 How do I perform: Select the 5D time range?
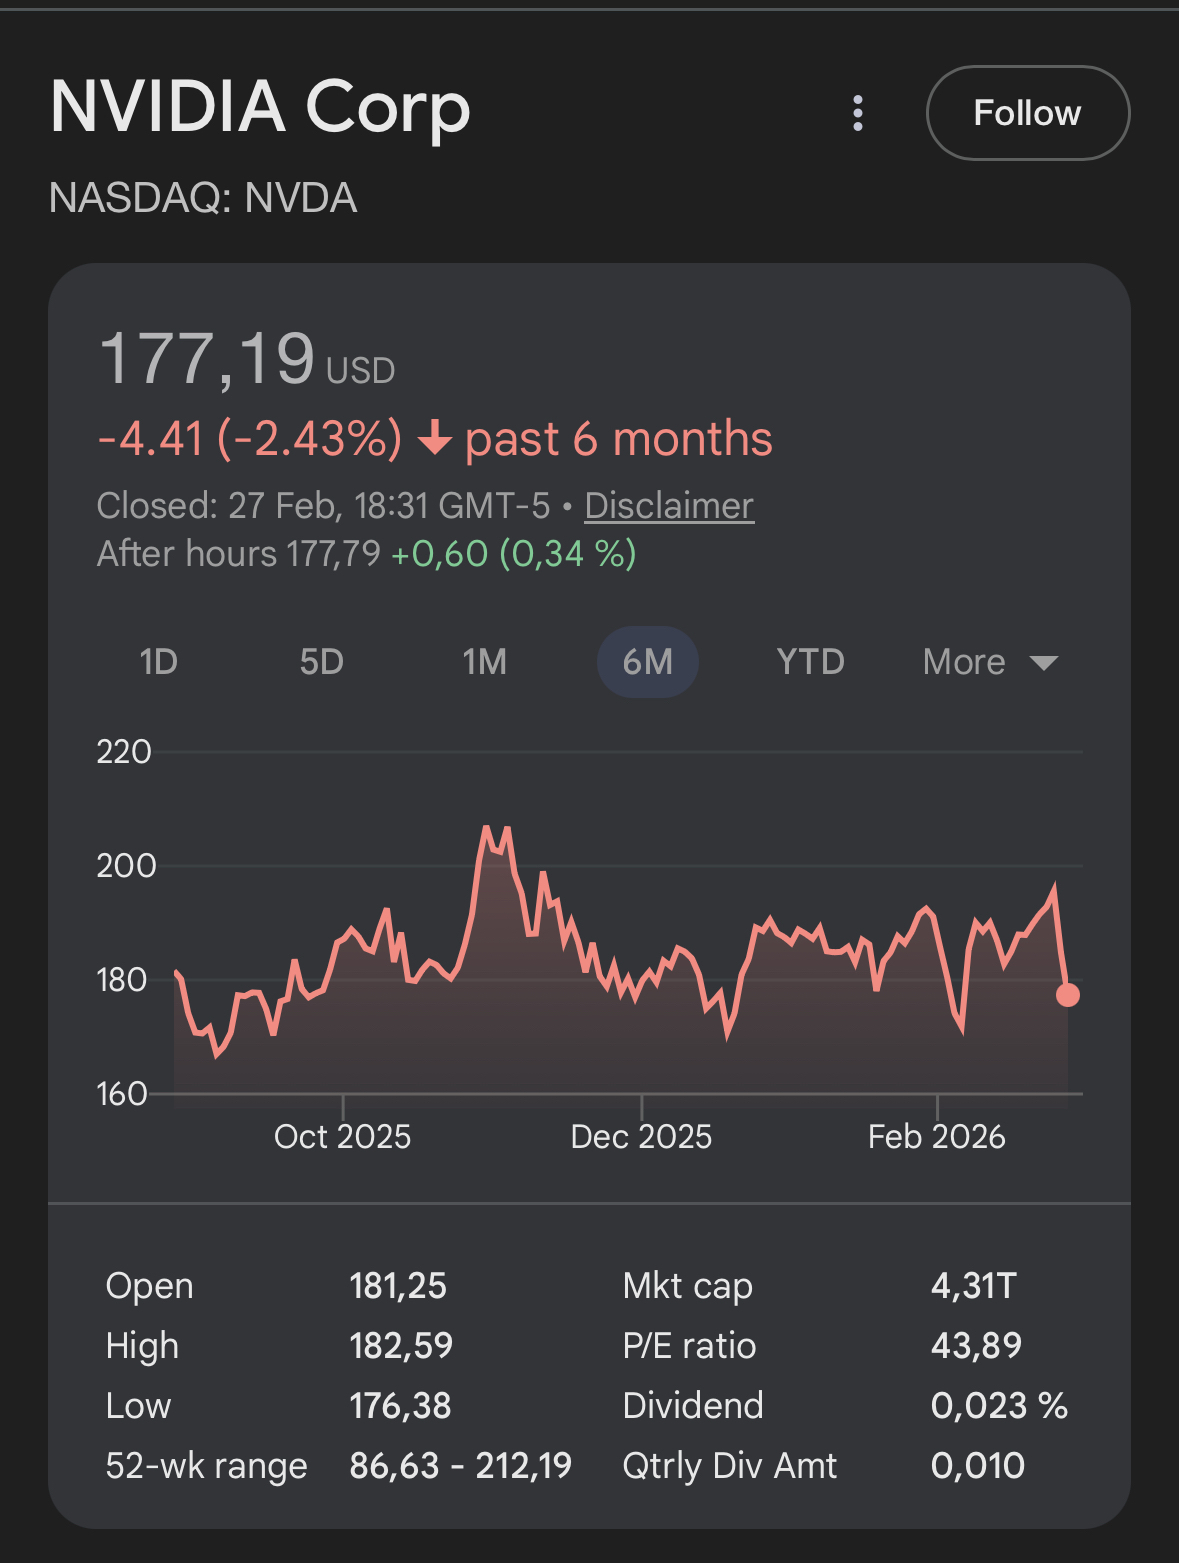pos(321,662)
